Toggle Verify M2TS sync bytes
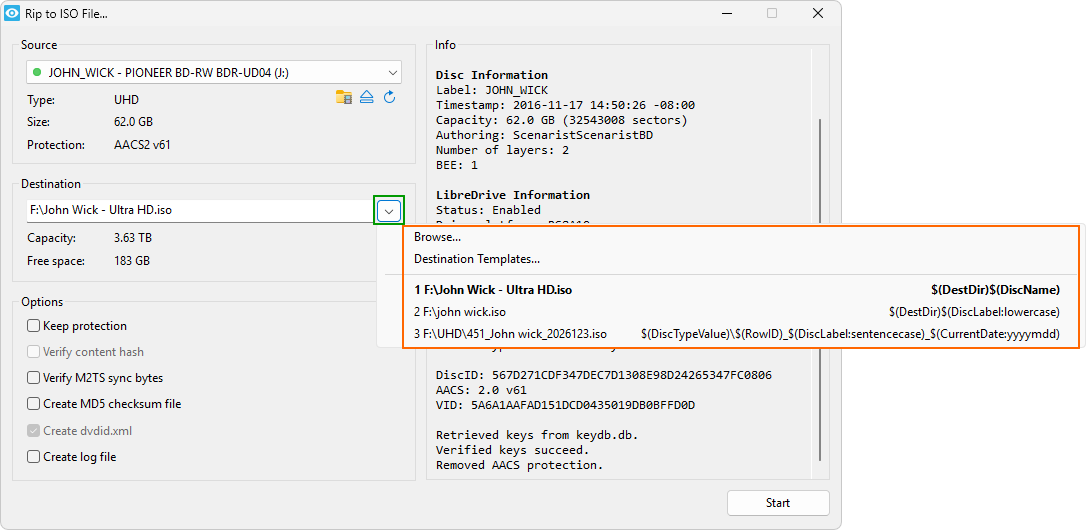Screen dimensions: 1086x530 [x=34, y=378]
